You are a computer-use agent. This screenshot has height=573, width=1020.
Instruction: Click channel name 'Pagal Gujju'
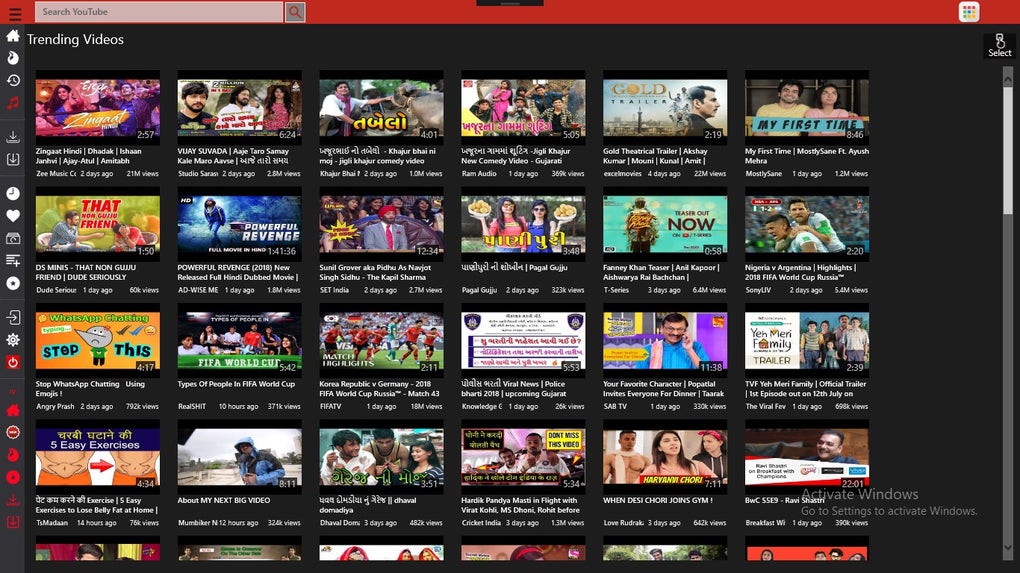tap(479, 290)
